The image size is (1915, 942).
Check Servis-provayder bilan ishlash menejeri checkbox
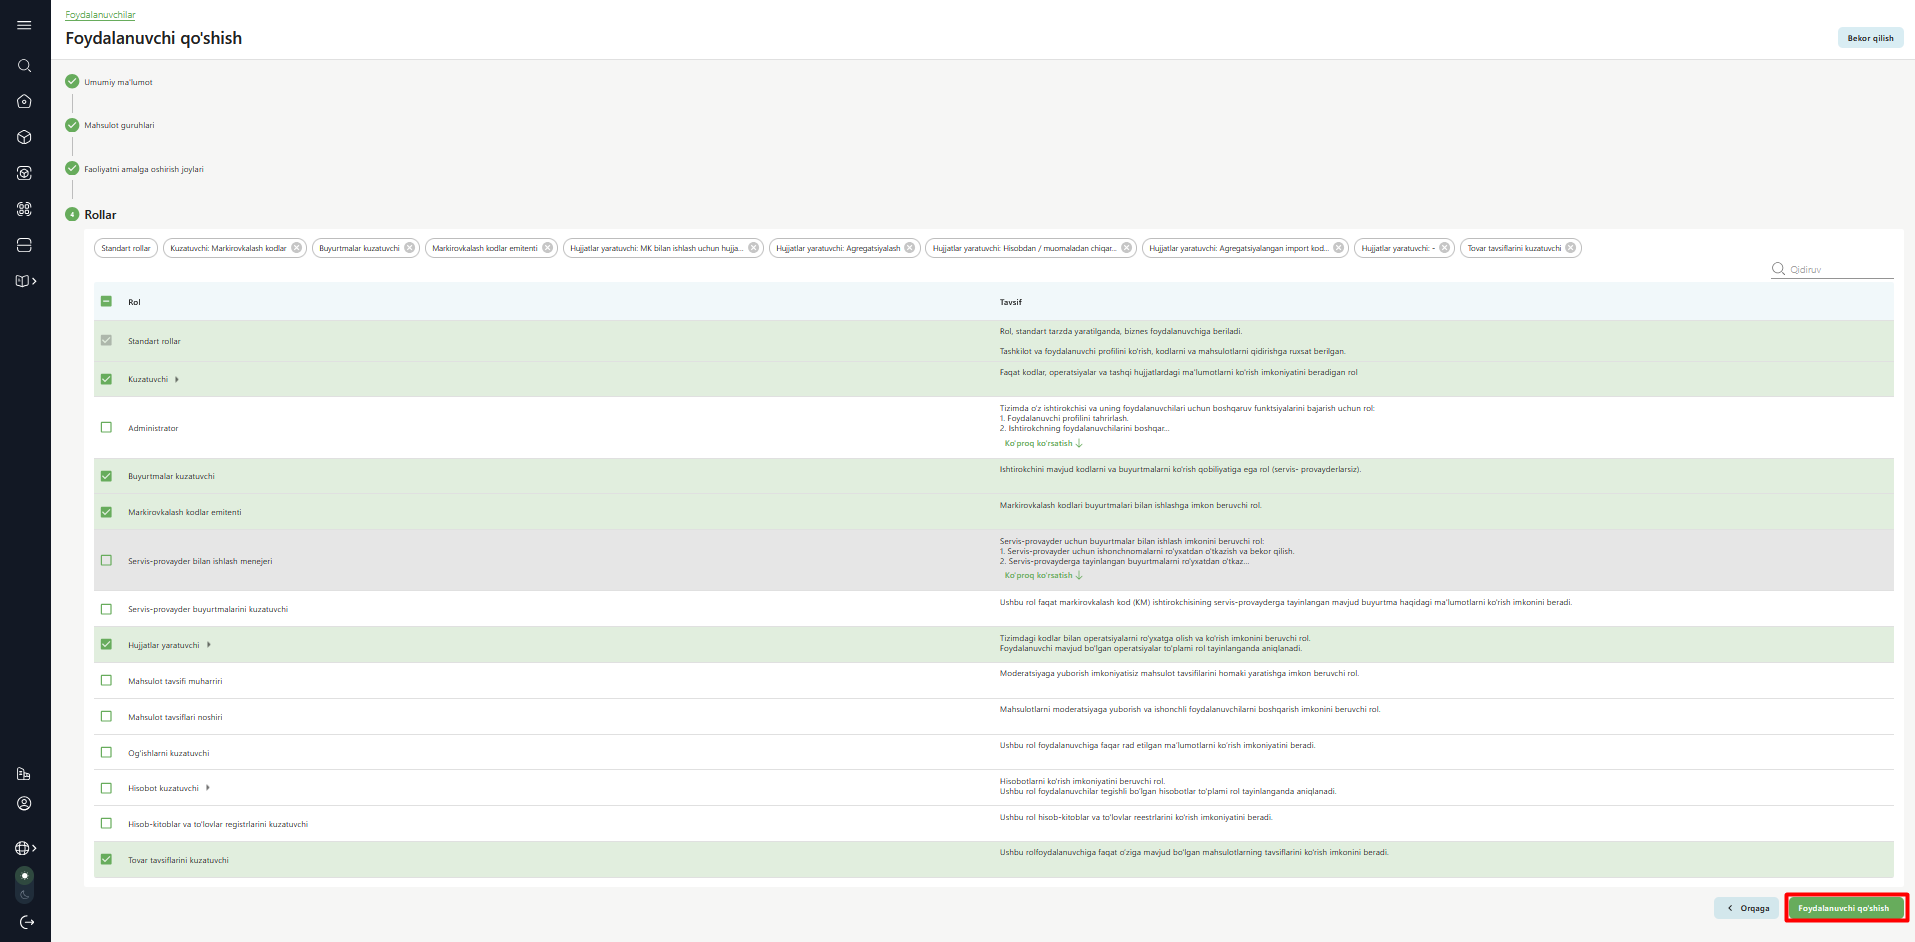coord(106,560)
